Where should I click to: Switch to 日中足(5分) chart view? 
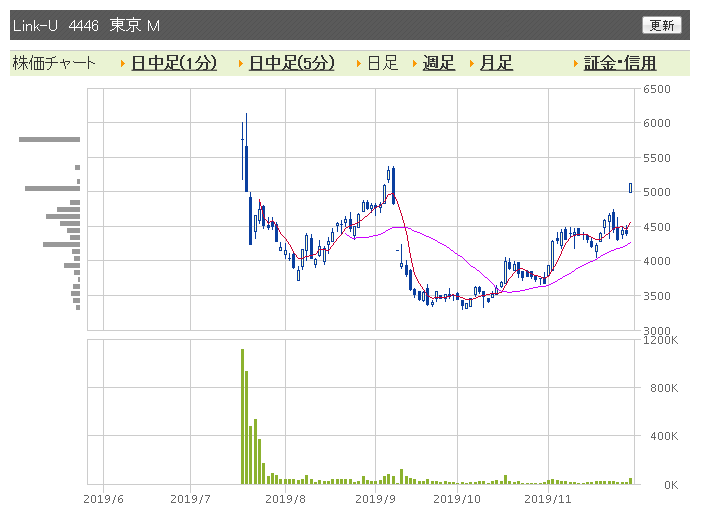point(291,63)
